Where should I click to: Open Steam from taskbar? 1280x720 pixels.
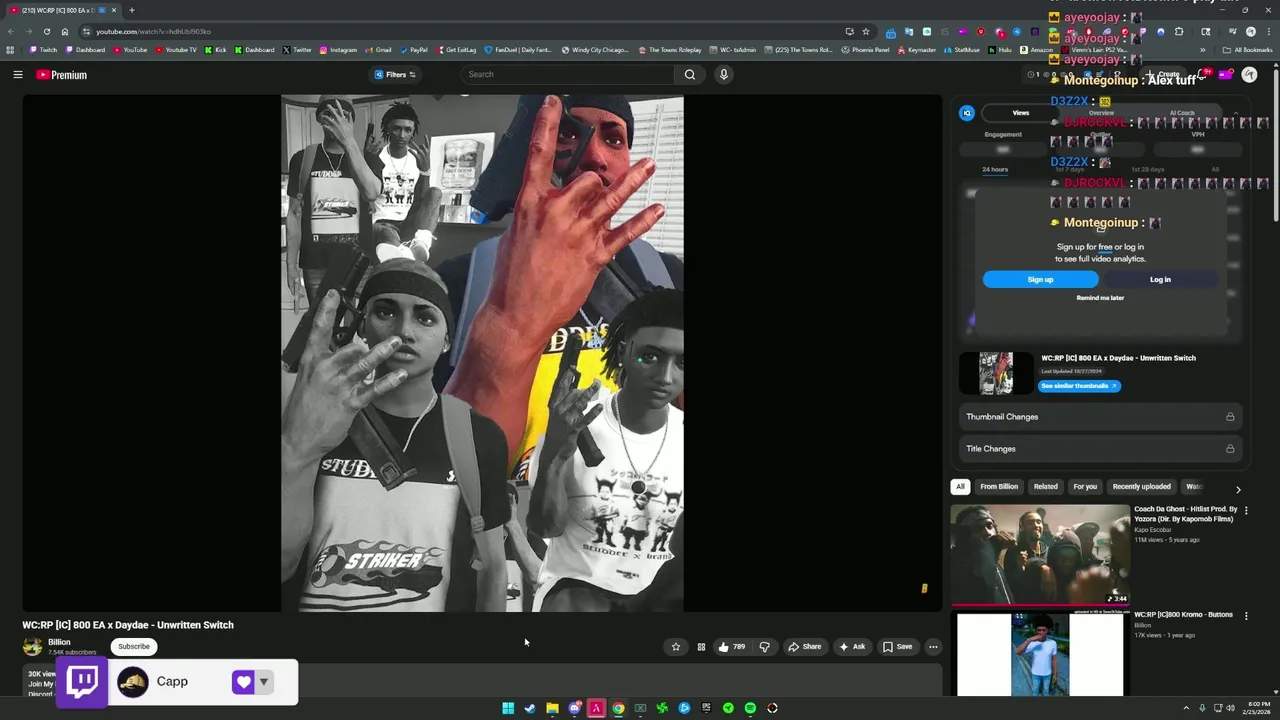click(x=530, y=708)
